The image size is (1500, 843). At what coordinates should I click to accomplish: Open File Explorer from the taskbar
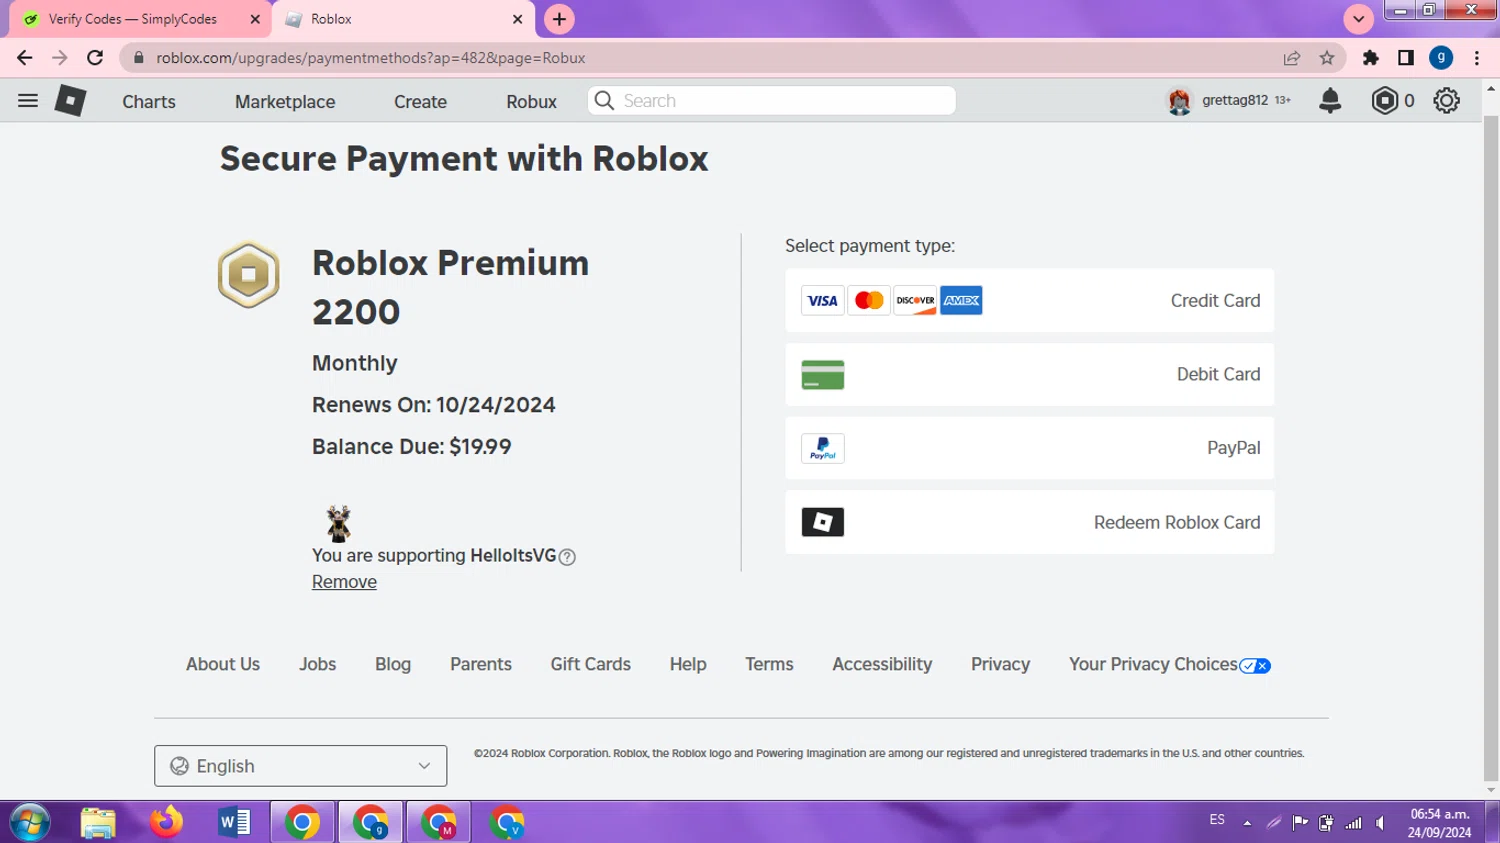(x=98, y=823)
